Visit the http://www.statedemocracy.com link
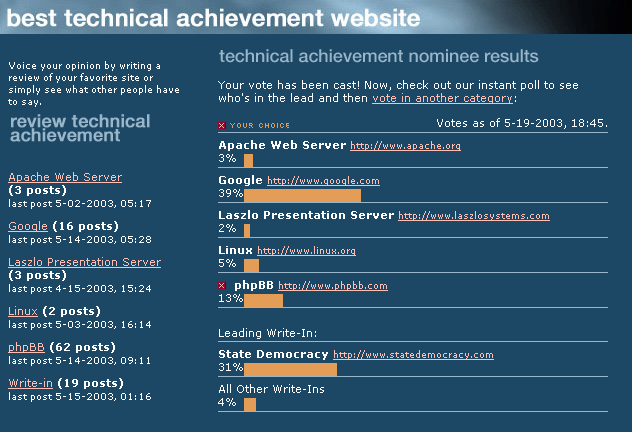 point(413,355)
